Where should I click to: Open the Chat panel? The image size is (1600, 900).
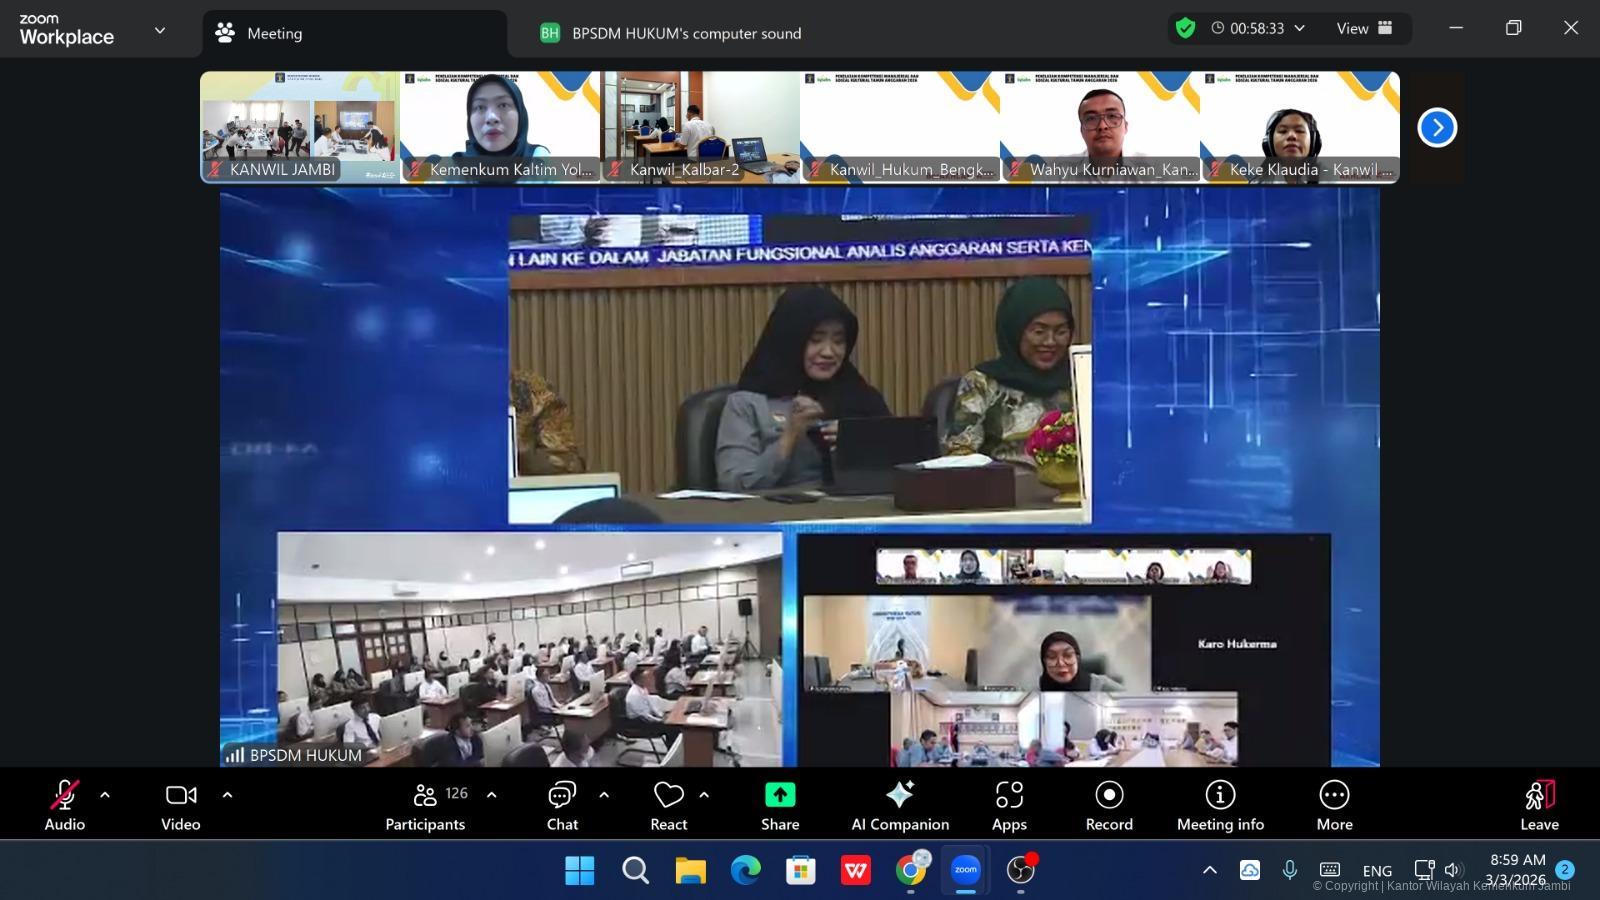[562, 805]
